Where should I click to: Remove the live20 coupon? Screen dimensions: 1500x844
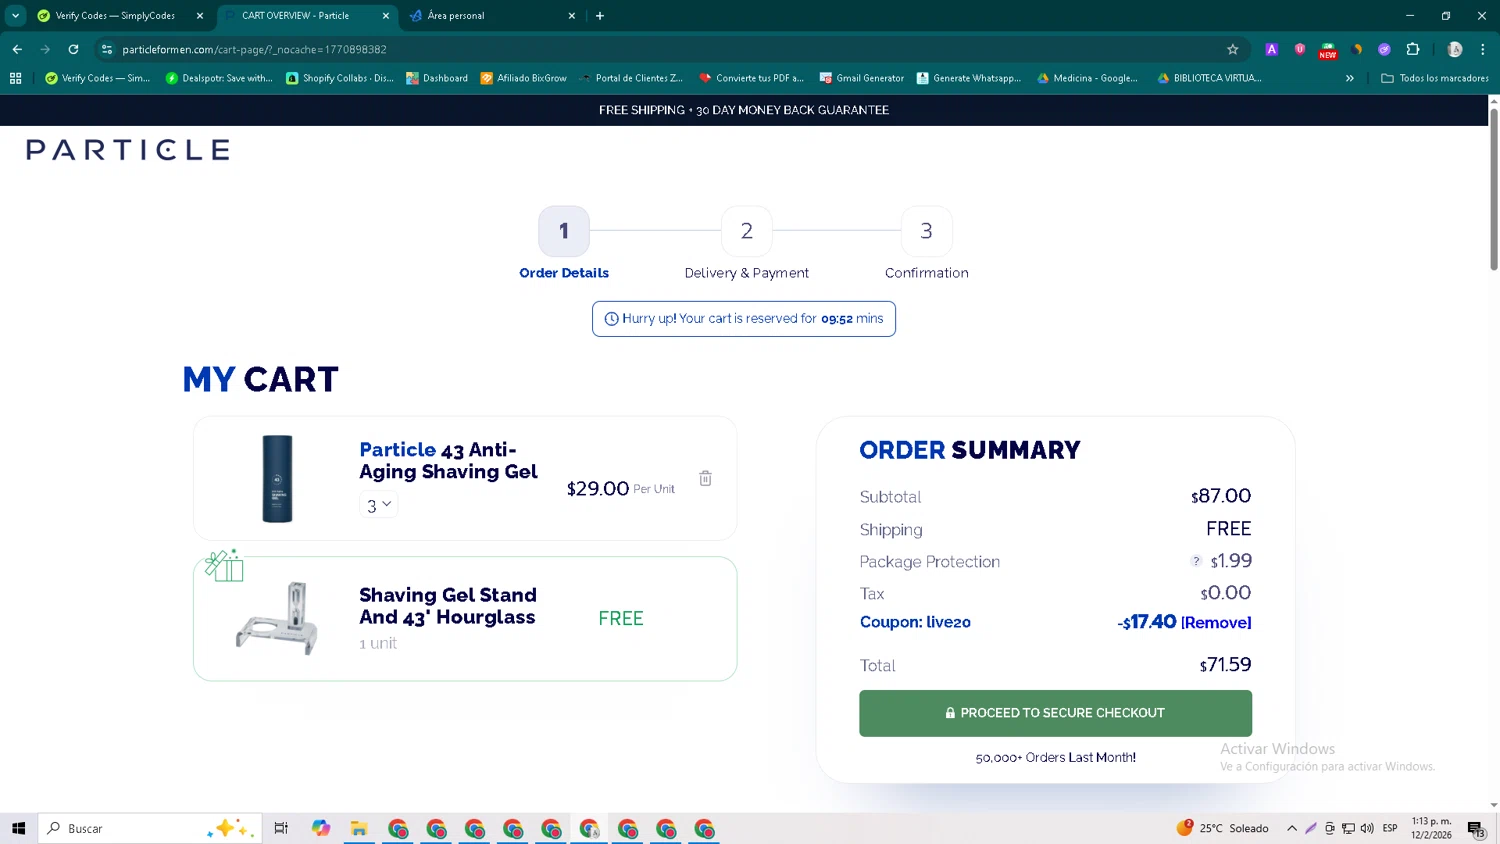point(1216,623)
